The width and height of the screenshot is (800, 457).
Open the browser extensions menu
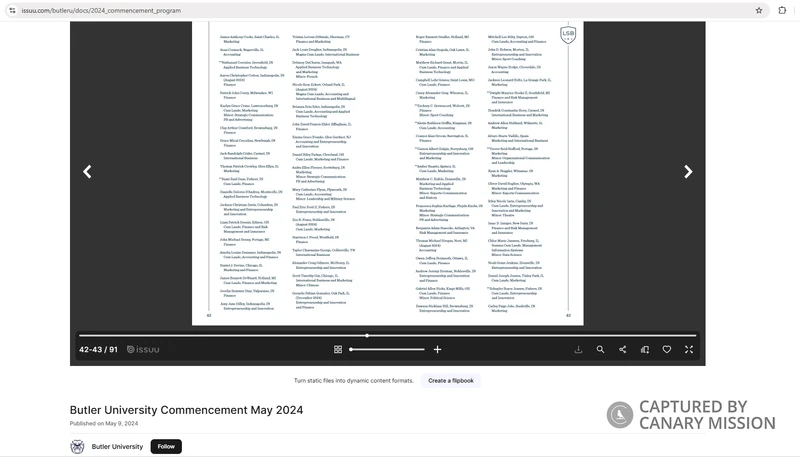782,10
